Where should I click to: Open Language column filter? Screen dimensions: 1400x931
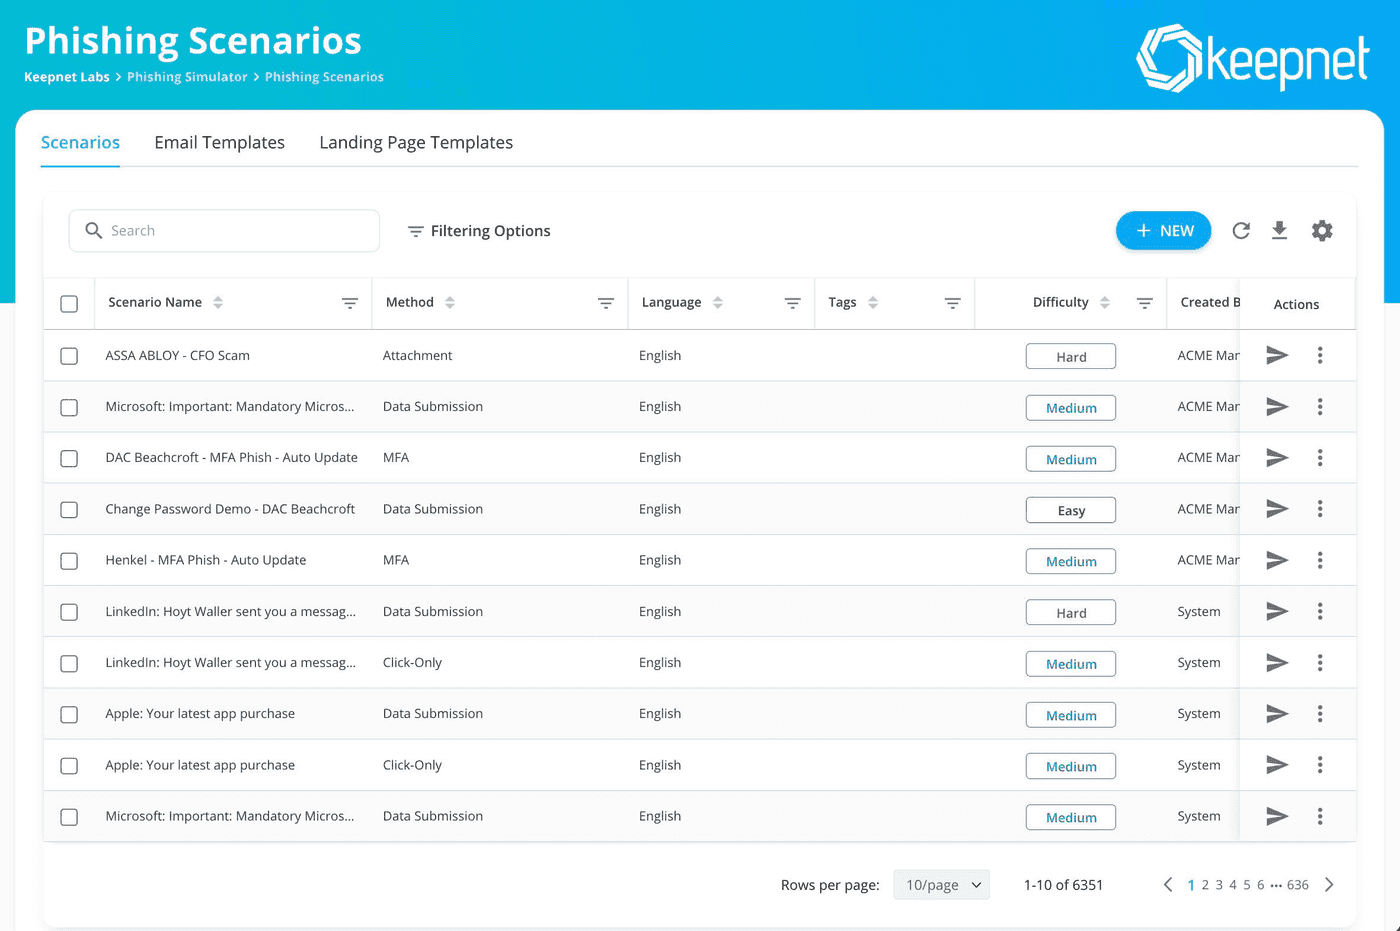click(x=792, y=303)
